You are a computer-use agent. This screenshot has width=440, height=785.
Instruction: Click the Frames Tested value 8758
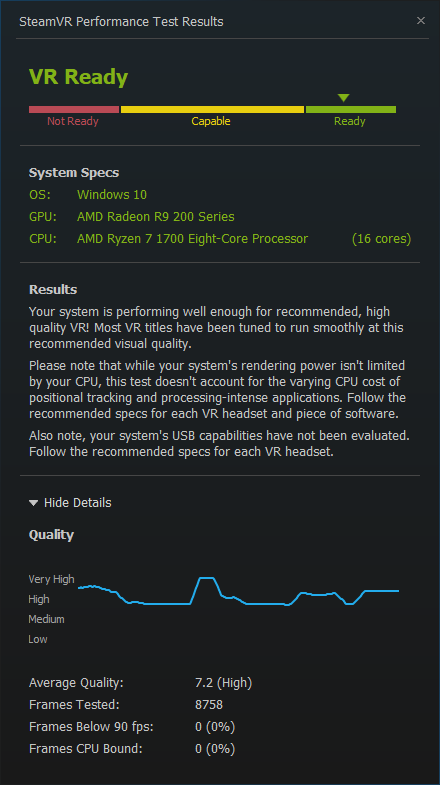coord(209,704)
